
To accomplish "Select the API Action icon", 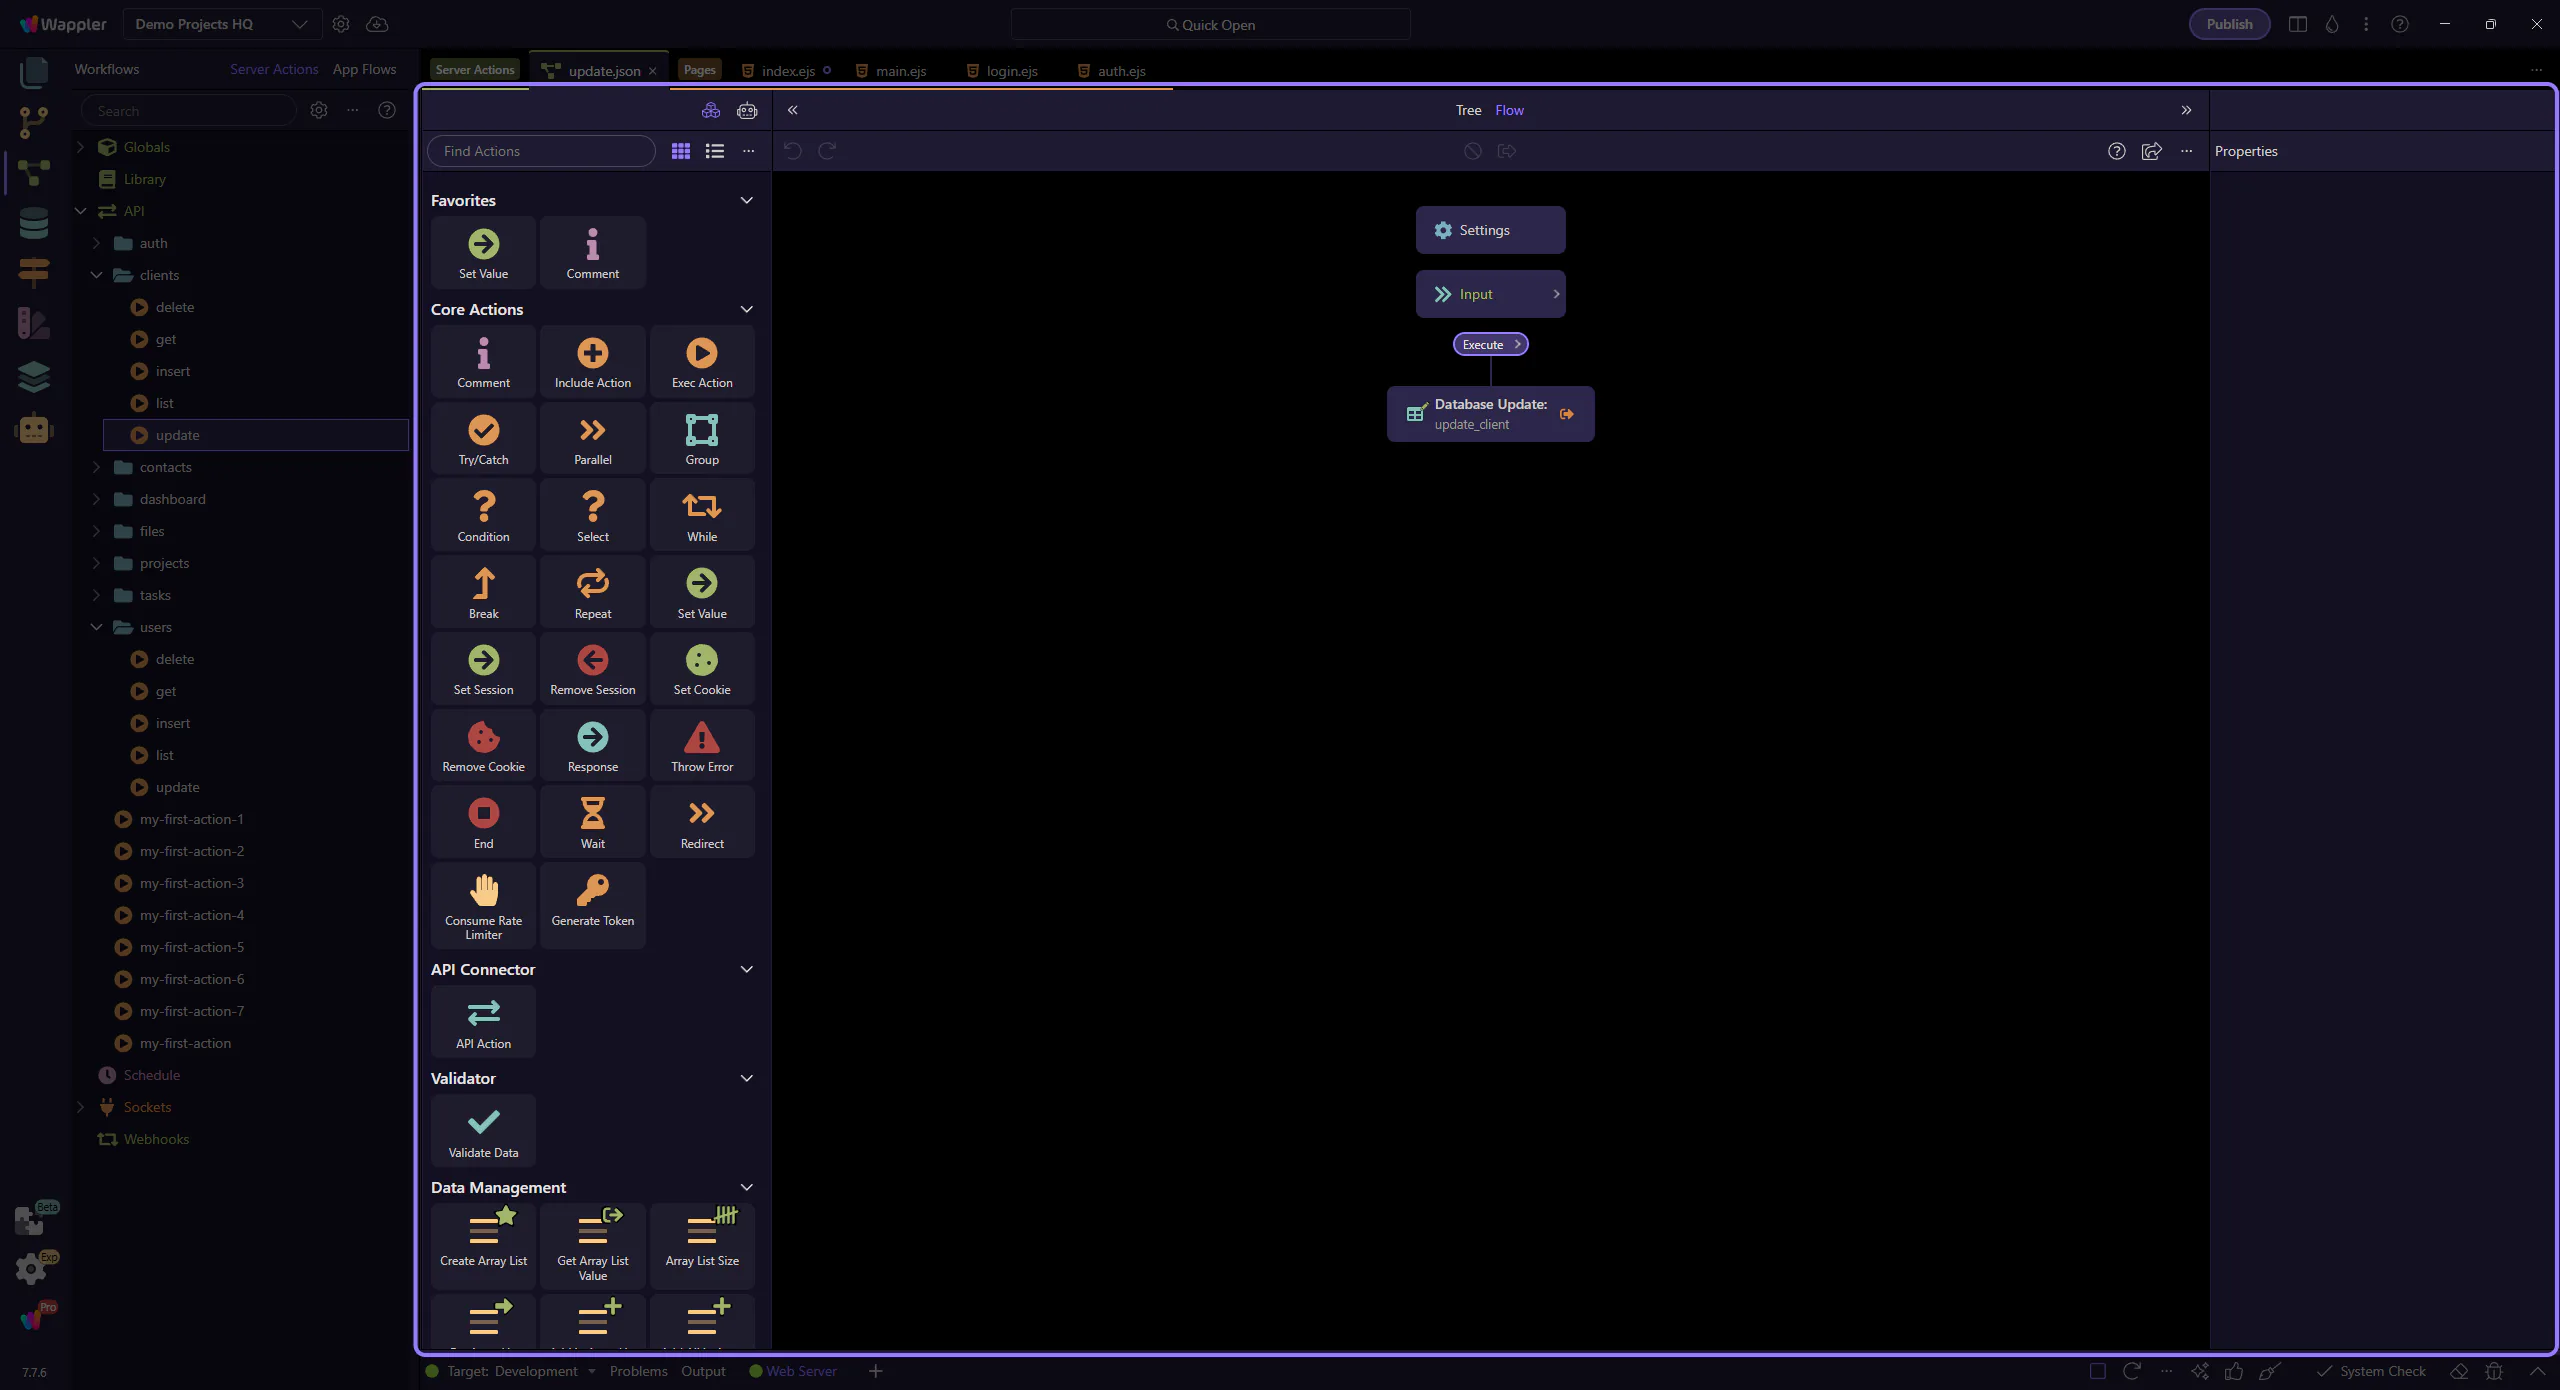I will tap(483, 1021).
